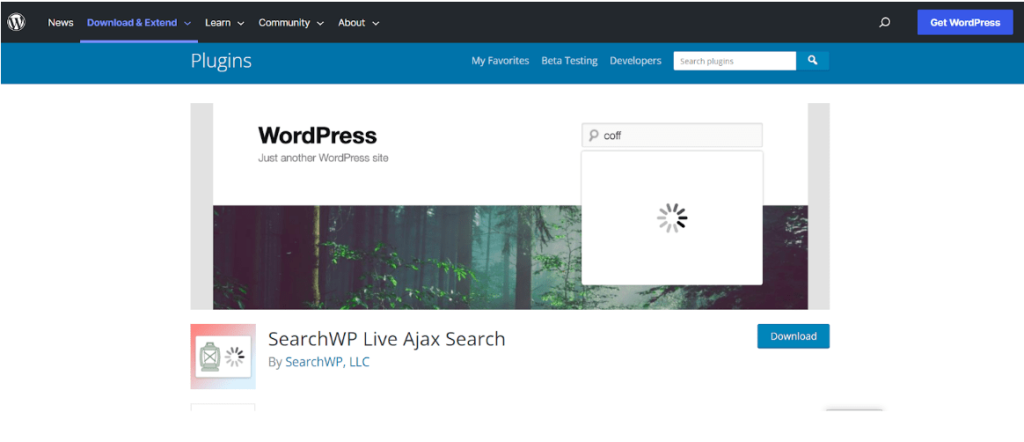Open the Developers link
Screen dimensions: 1024x442
tap(635, 61)
